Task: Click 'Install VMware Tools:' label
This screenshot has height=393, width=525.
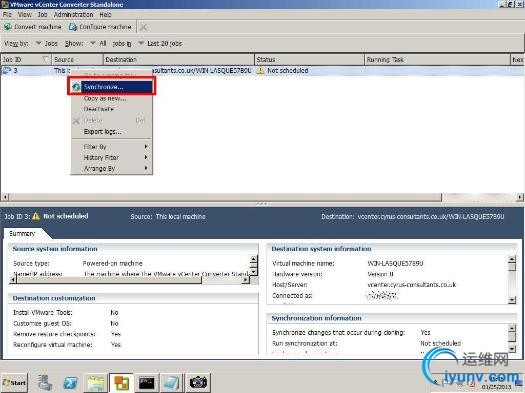Action: (x=43, y=313)
